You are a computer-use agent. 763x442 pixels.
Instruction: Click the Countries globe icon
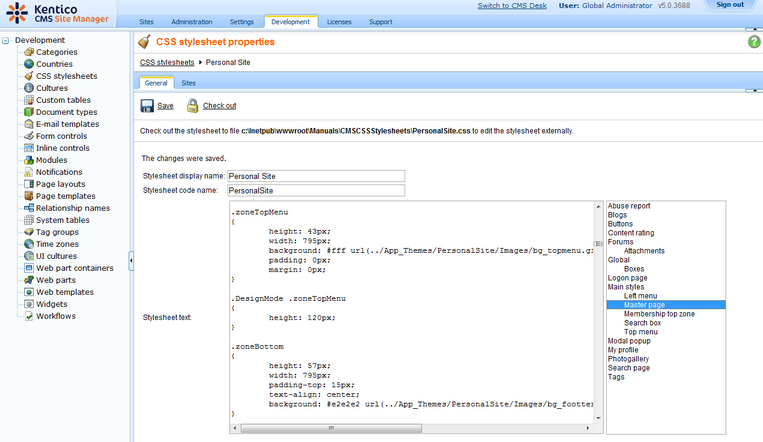click(x=29, y=64)
